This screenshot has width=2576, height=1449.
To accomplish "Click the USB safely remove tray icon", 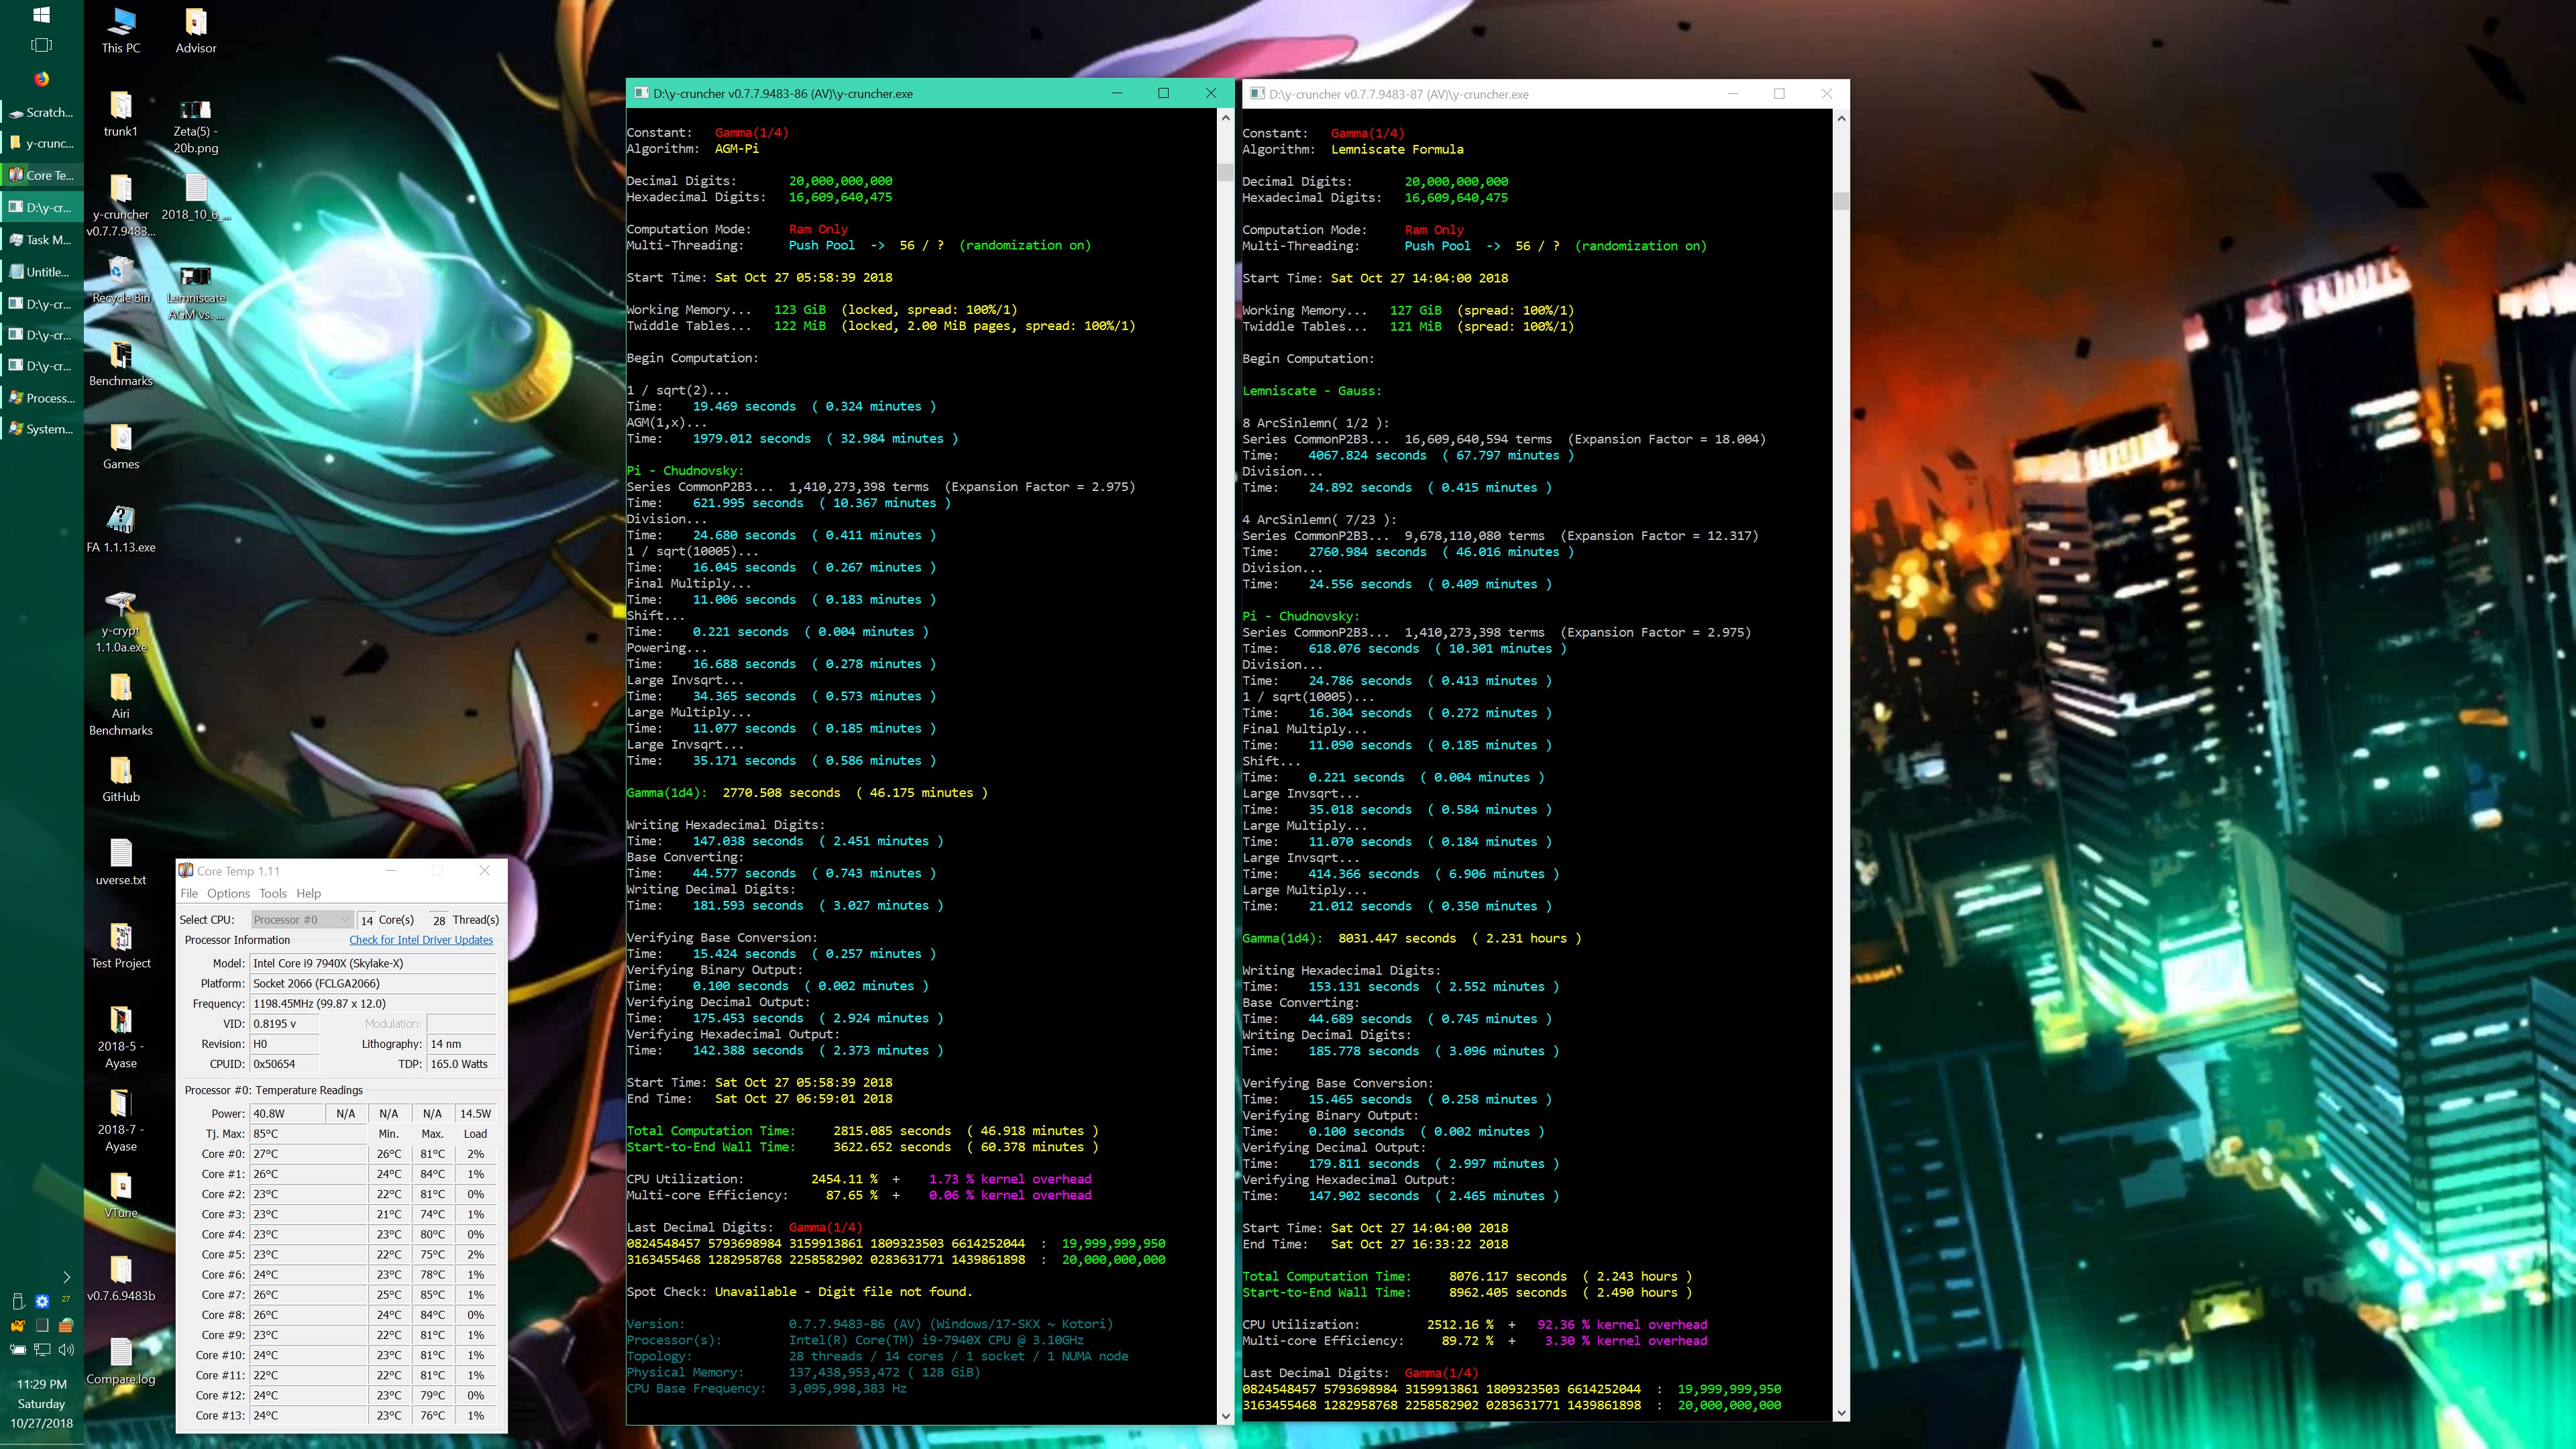I will (x=18, y=1301).
